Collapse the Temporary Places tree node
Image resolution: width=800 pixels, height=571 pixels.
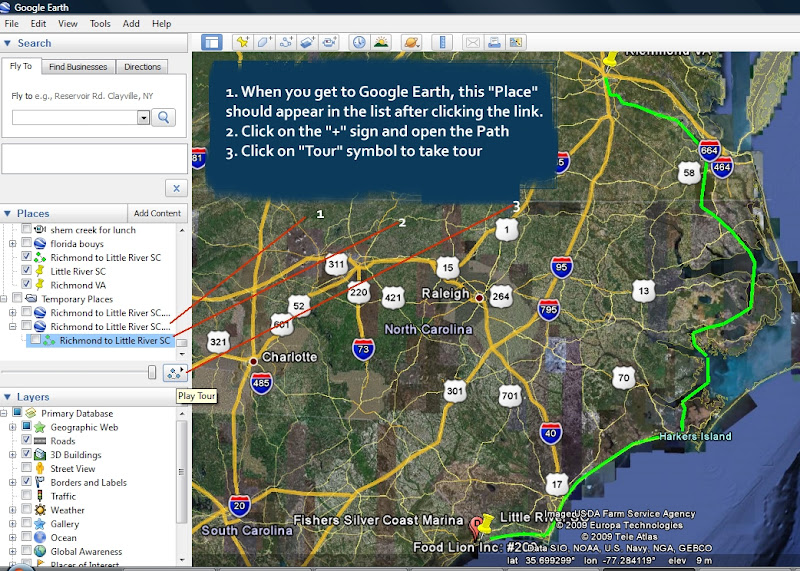point(3,299)
